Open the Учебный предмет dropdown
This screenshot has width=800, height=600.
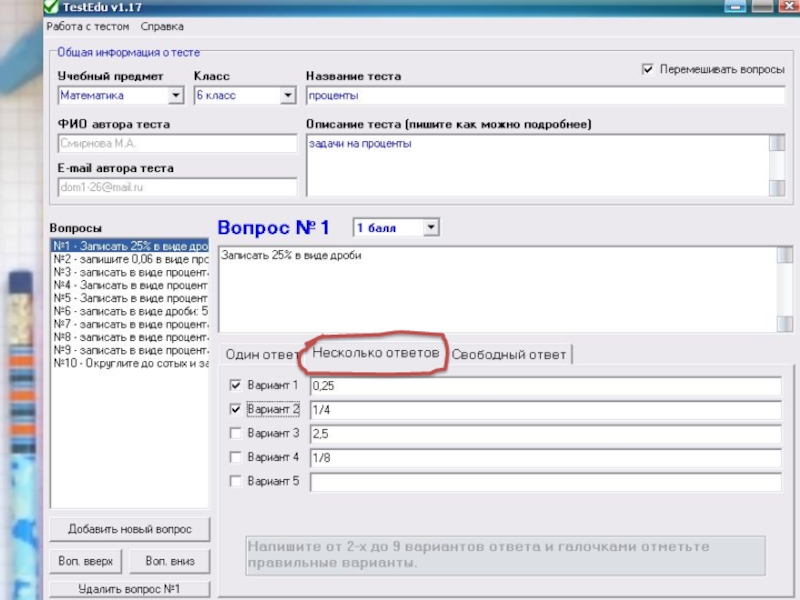176,95
